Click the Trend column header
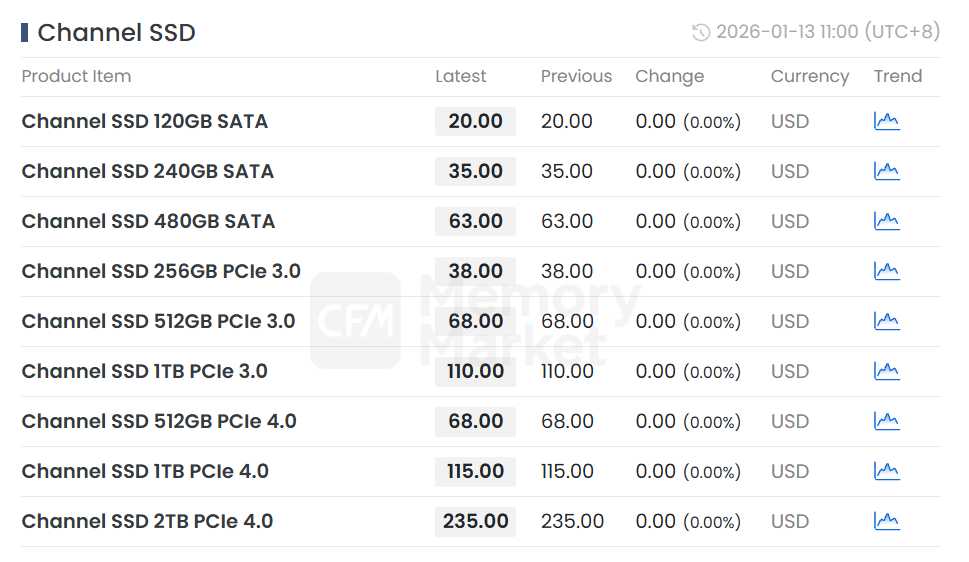 coord(897,76)
